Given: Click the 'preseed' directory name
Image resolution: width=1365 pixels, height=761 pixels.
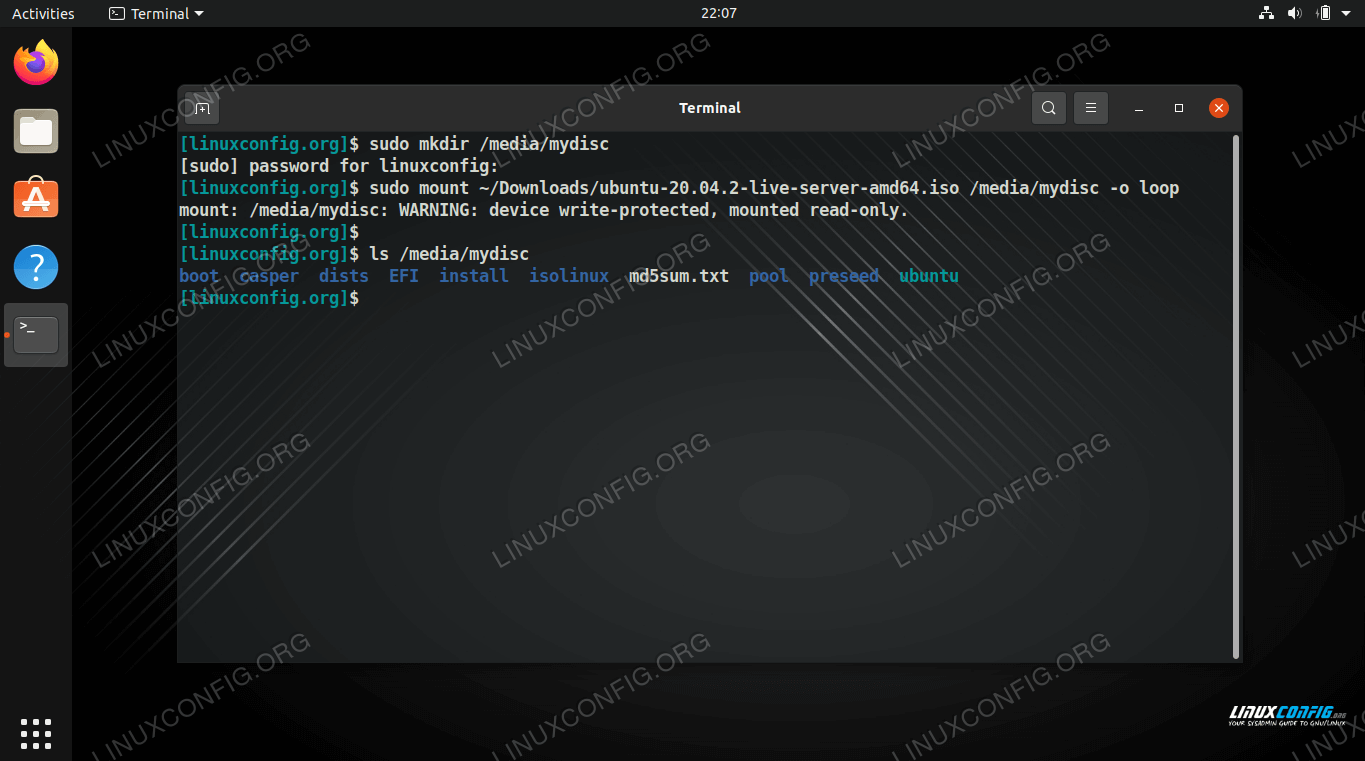Looking at the screenshot, I should tap(844, 276).
